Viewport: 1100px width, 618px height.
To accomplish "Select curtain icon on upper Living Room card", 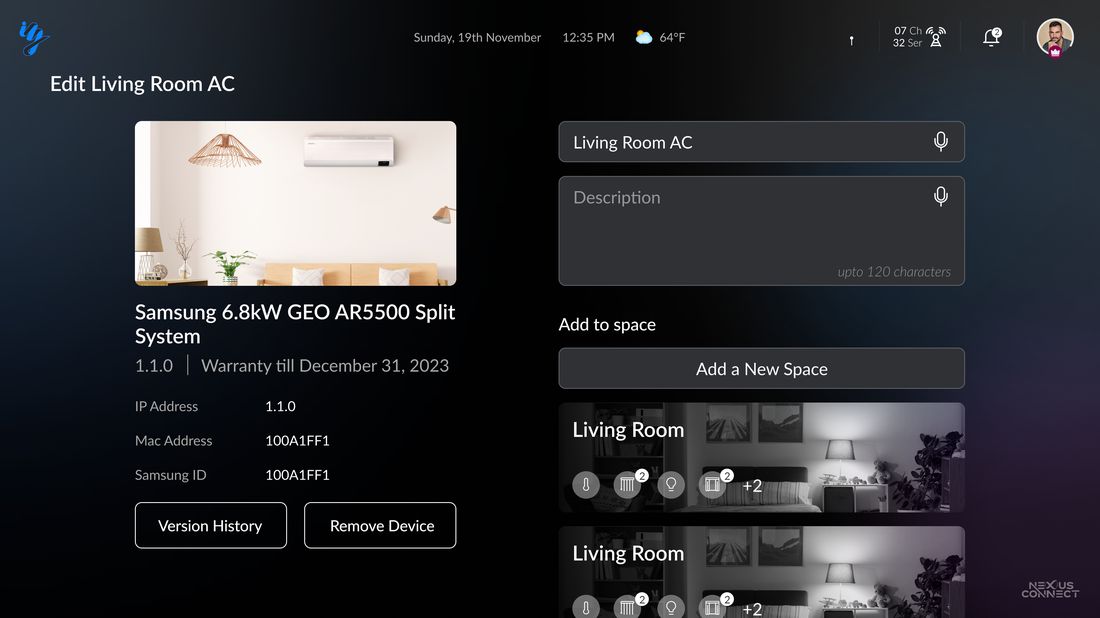I will pos(713,485).
